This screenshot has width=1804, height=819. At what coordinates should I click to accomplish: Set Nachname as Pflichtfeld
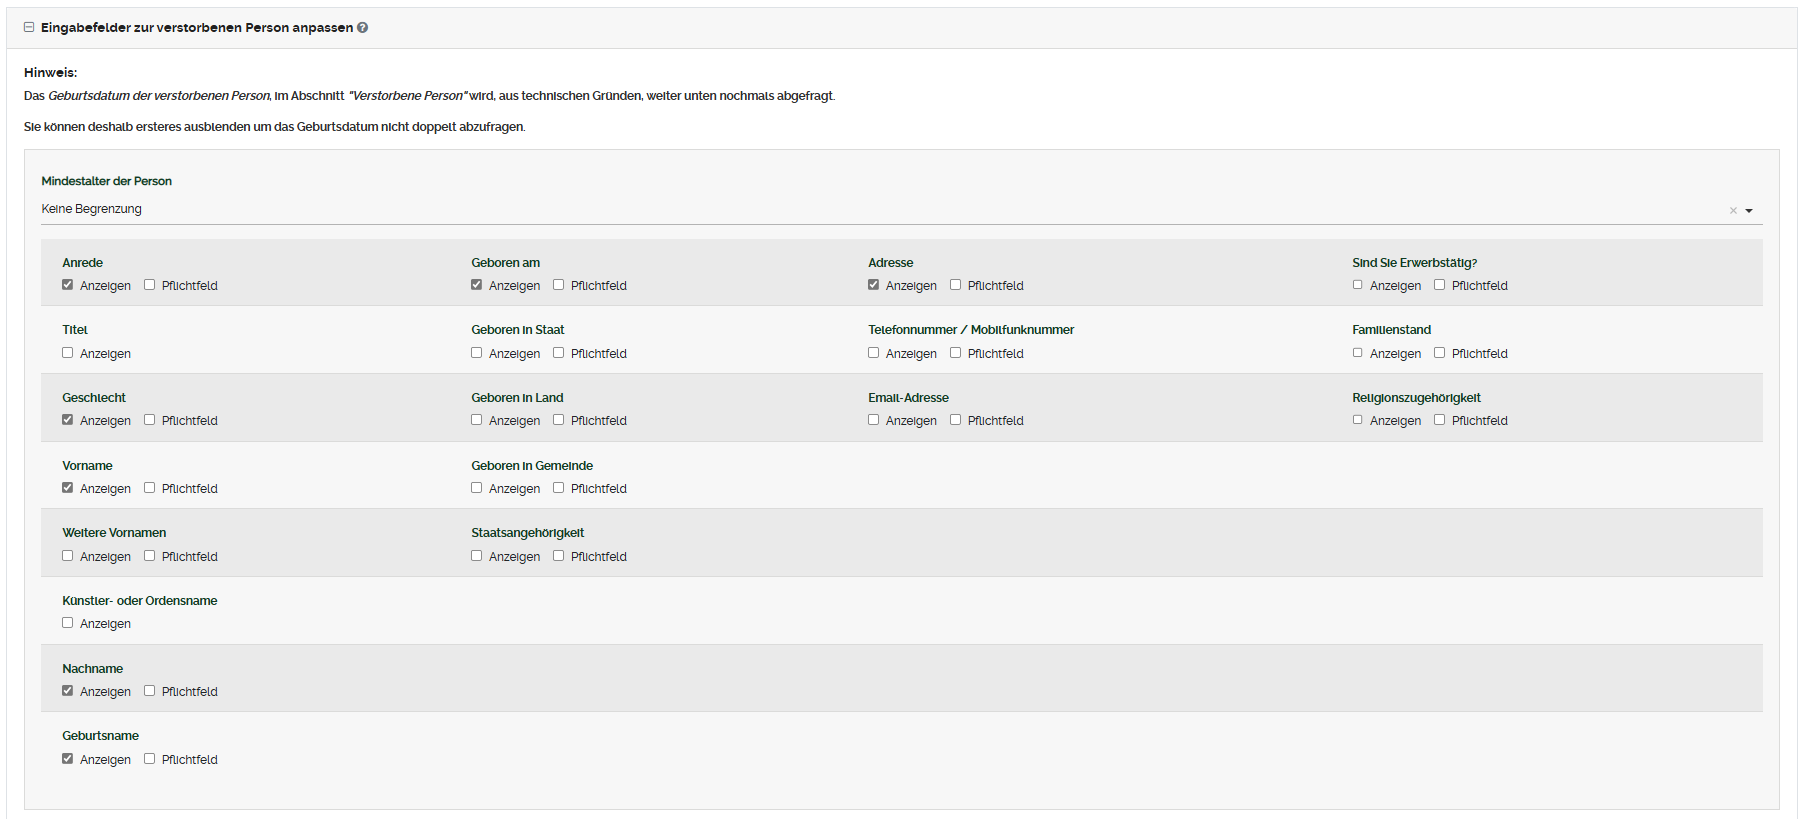[150, 691]
